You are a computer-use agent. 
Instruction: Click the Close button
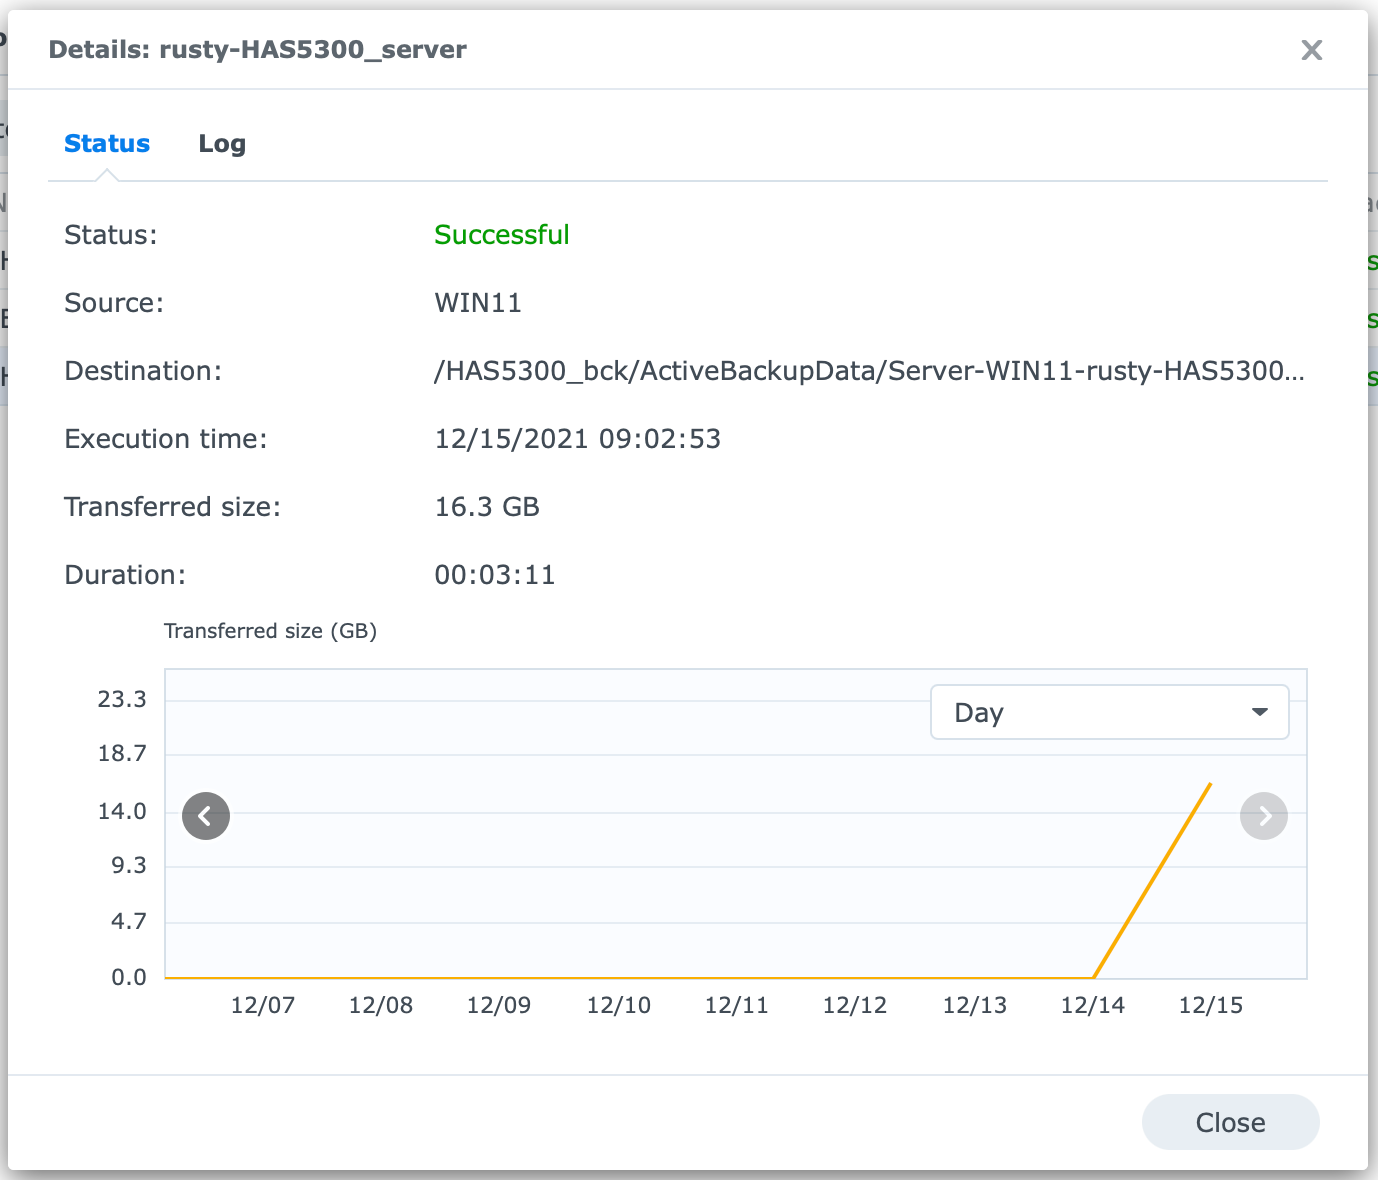pos(1230,1122)
